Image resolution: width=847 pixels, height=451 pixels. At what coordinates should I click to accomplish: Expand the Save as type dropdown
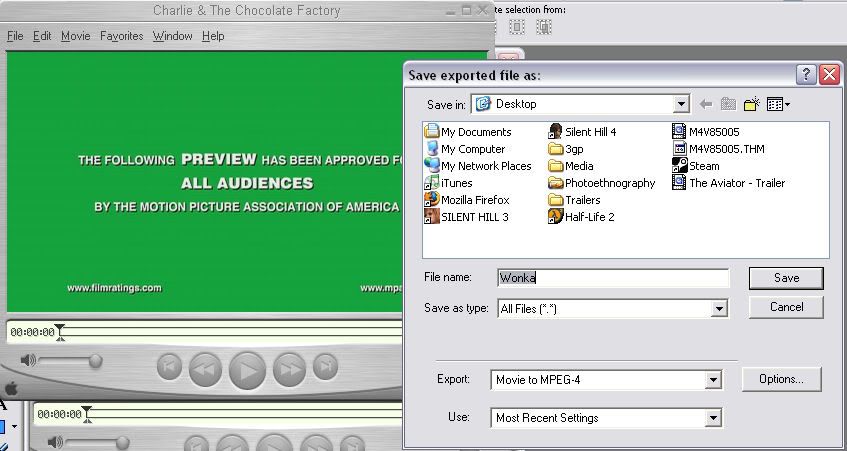(x=719, y=308)
